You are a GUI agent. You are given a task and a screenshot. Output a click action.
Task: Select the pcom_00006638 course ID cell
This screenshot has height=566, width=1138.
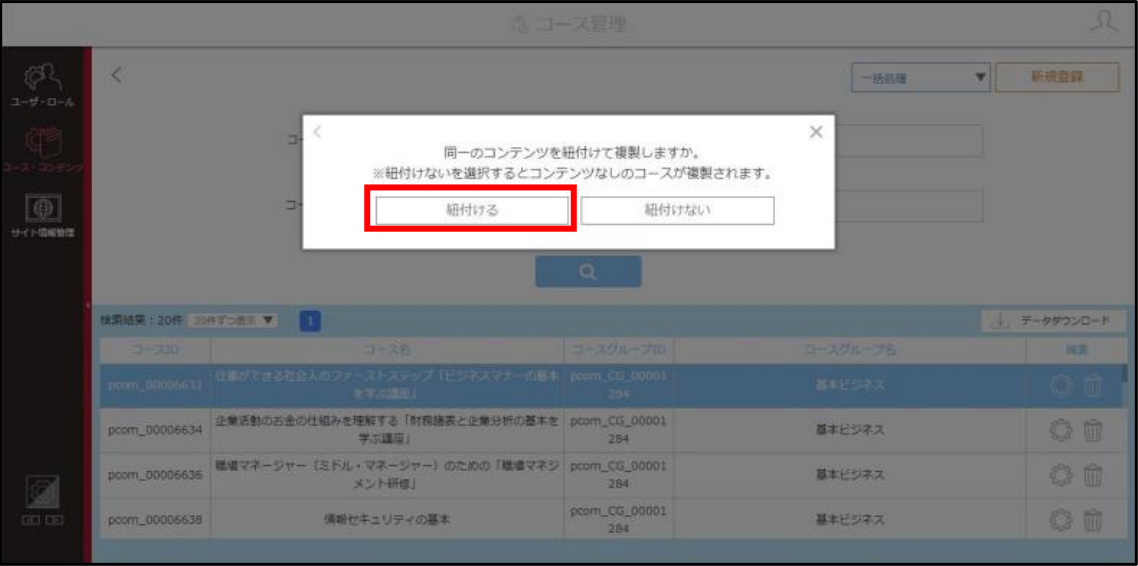point(155,519)
